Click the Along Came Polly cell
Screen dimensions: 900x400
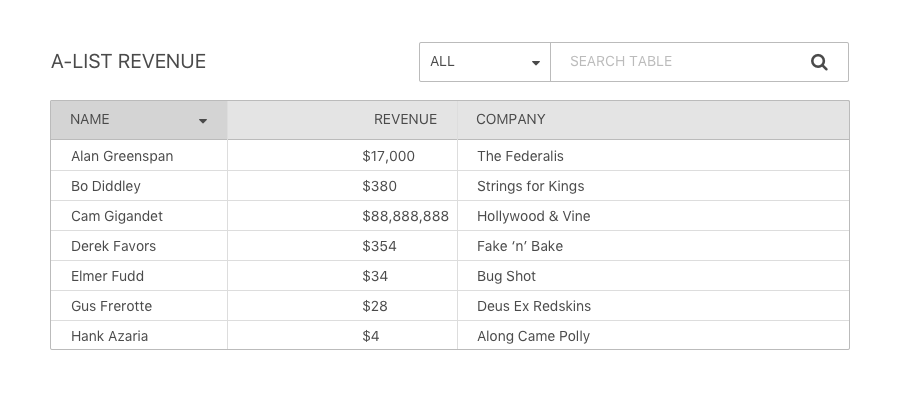653,335
